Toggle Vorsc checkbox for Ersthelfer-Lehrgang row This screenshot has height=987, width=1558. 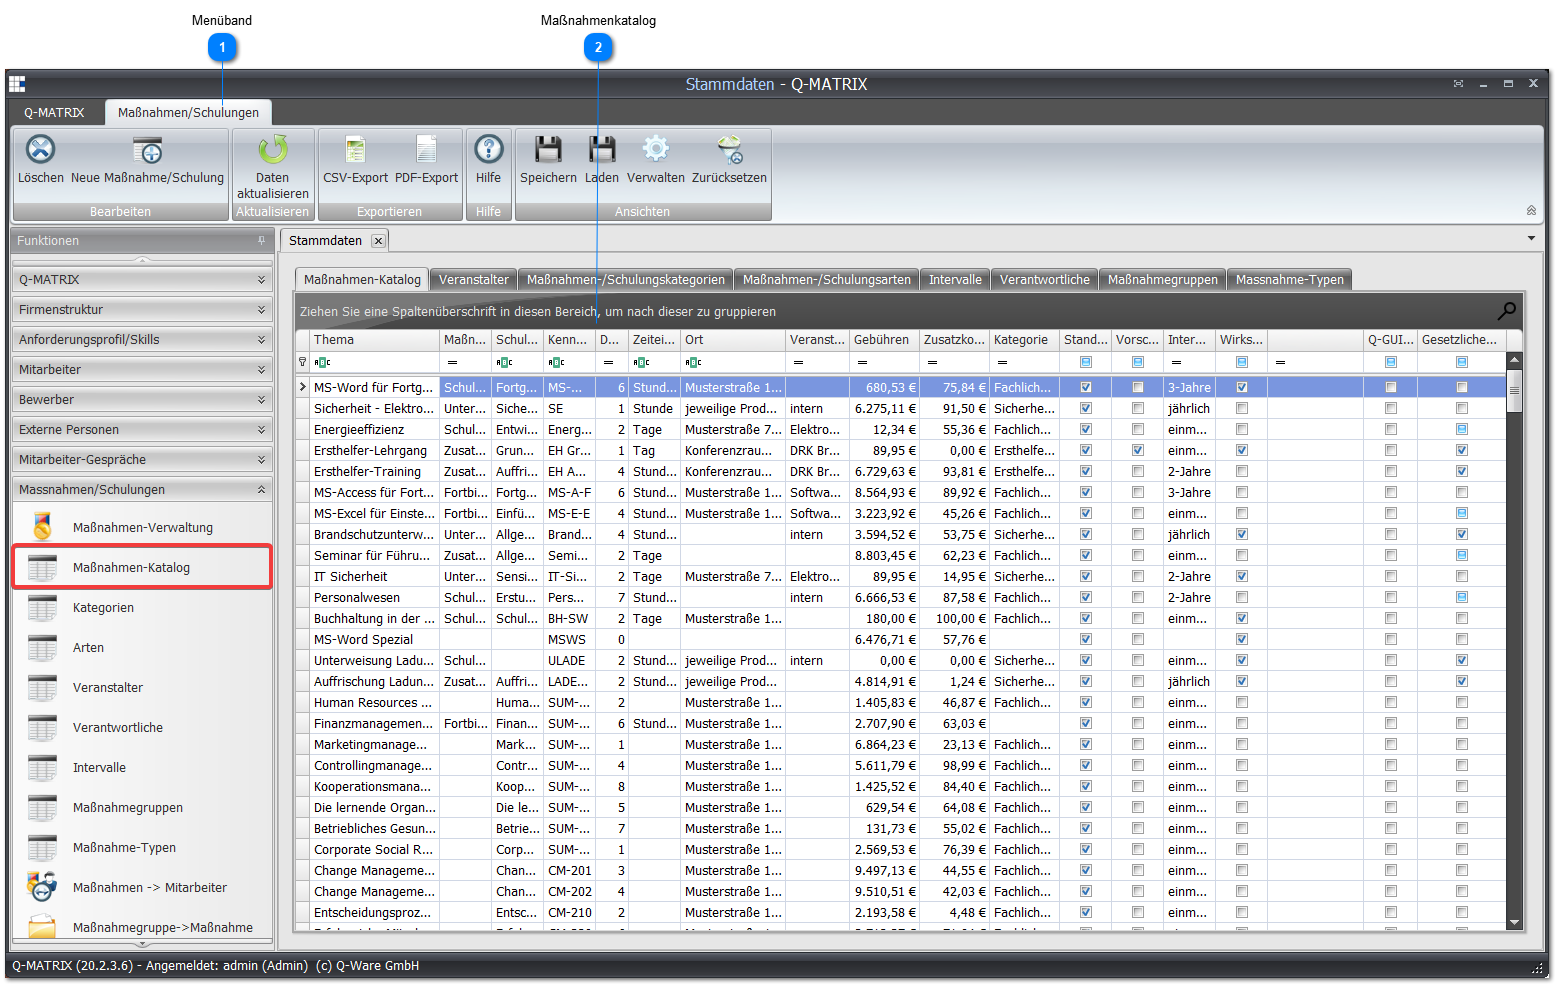(1138, 450)
